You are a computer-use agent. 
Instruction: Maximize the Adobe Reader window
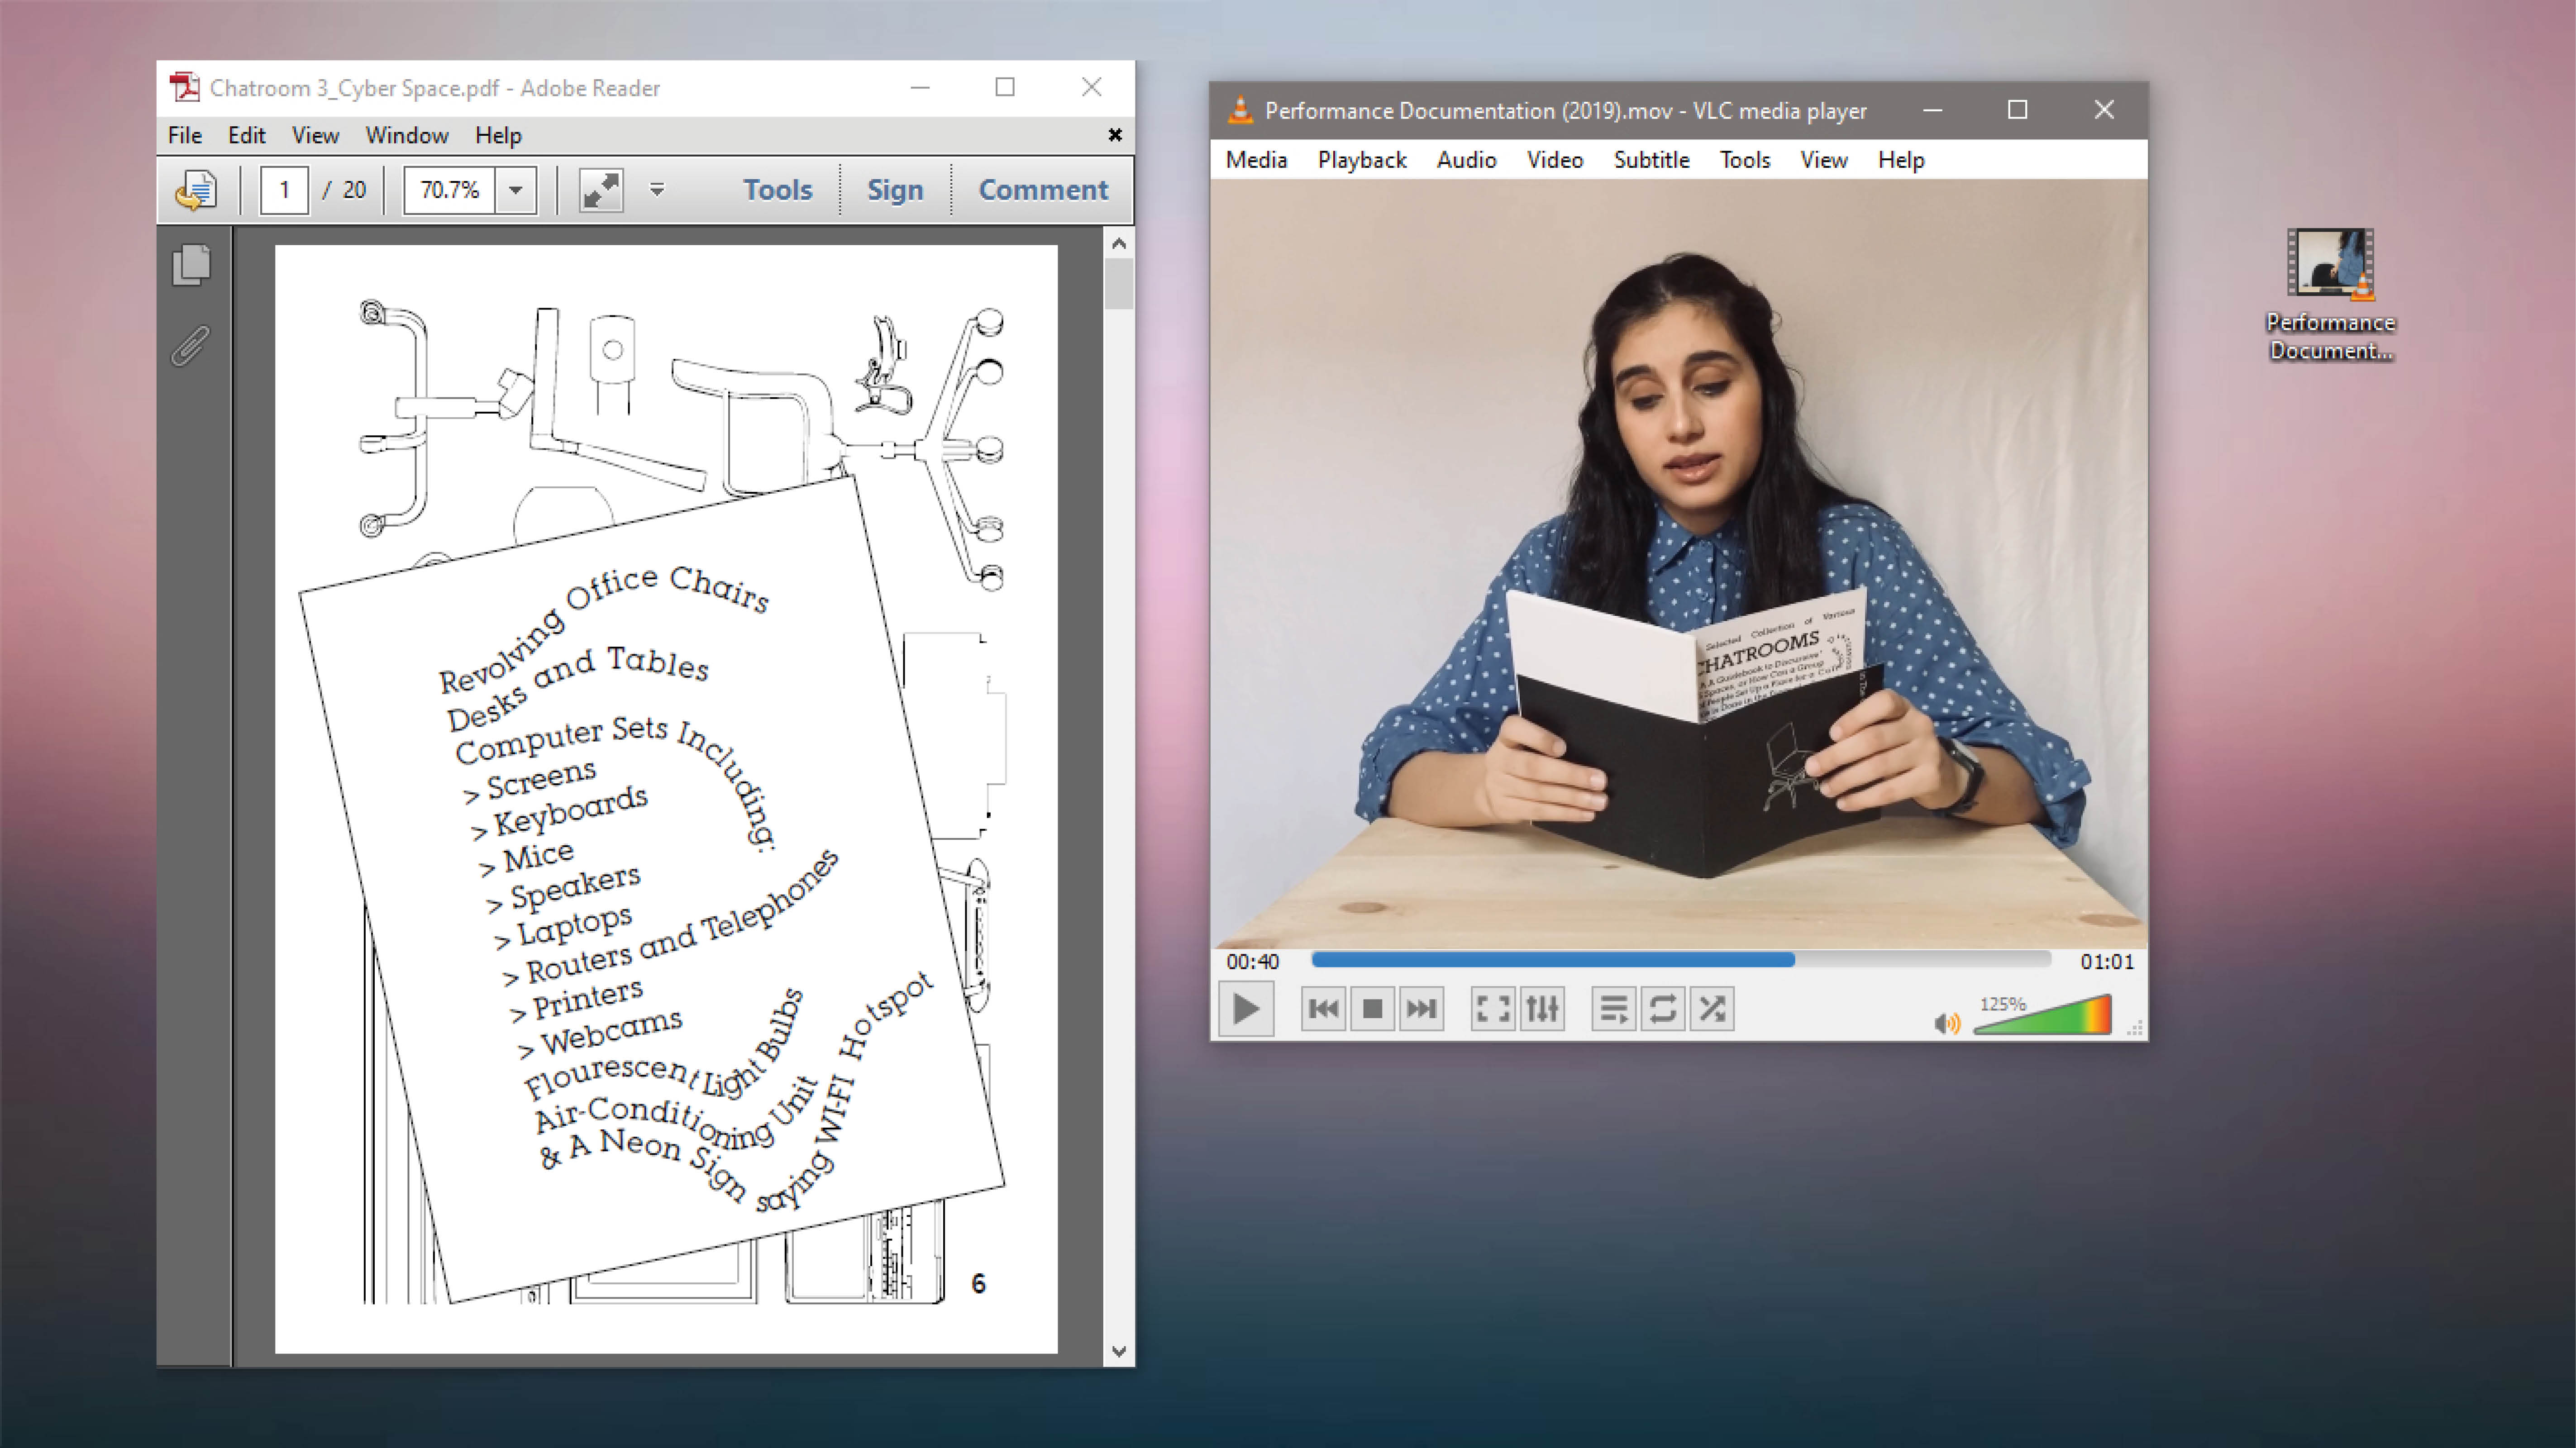[x=1005, y=88]
